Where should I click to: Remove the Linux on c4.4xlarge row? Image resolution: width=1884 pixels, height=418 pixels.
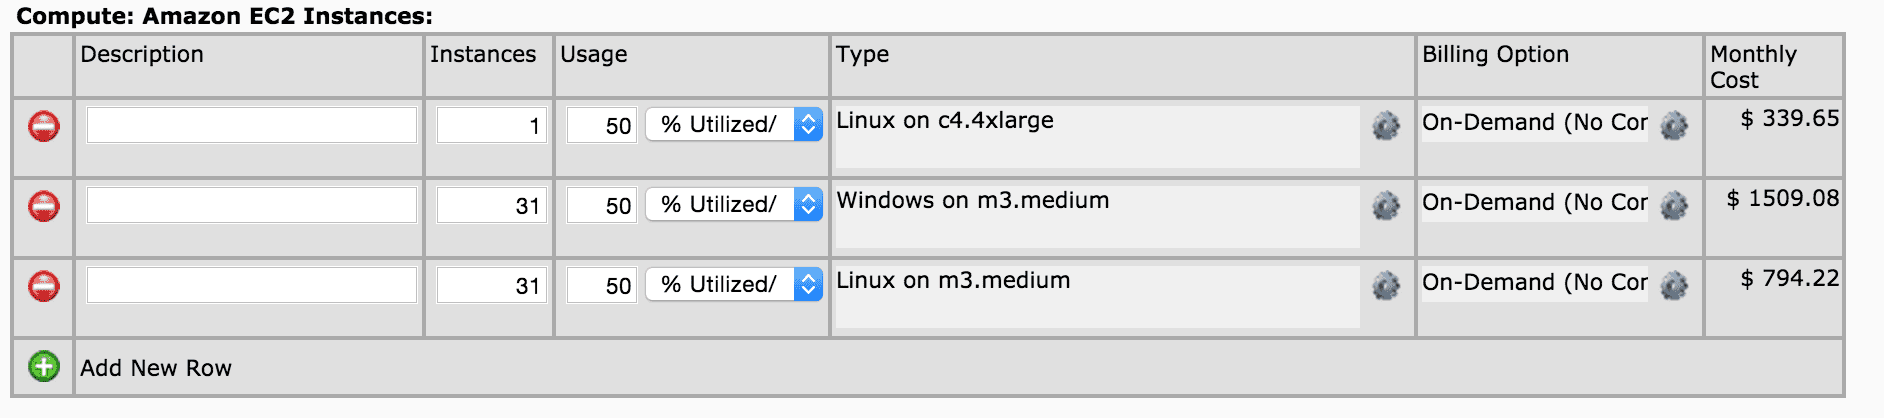pos(43,127)
